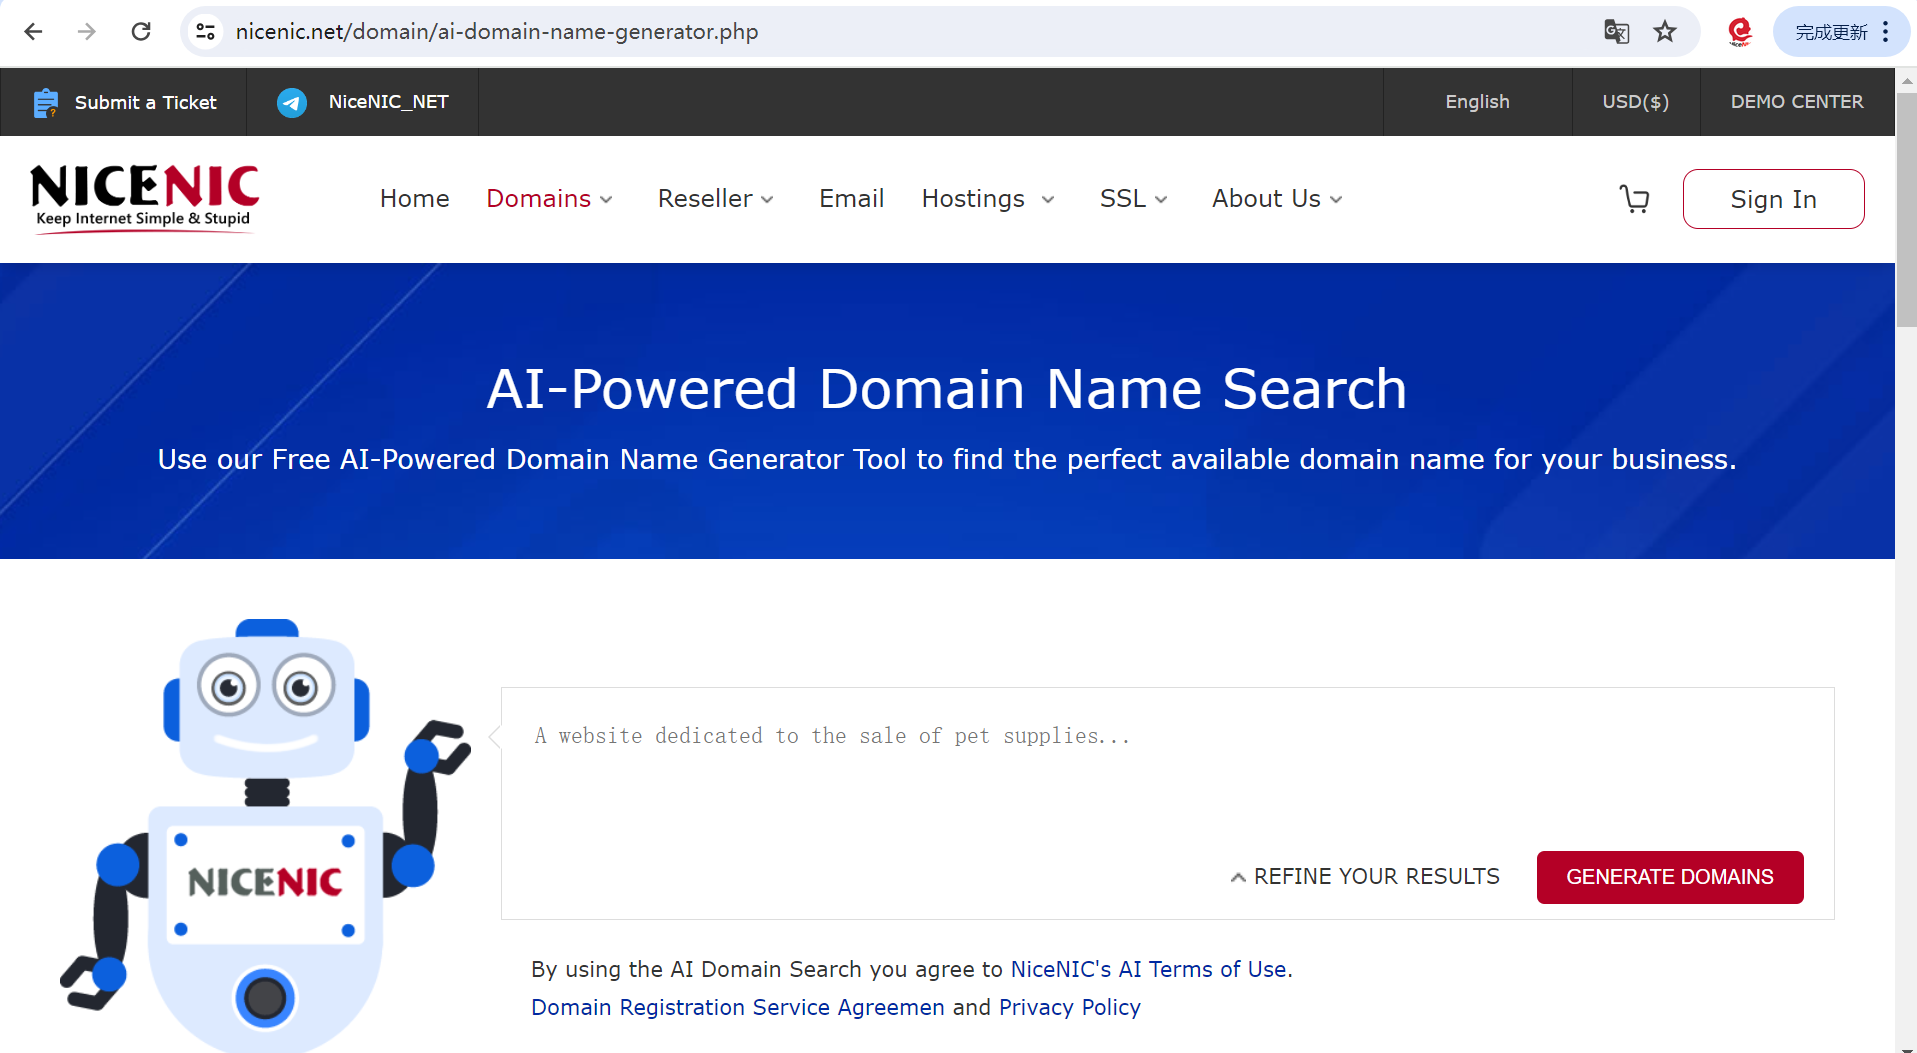
Task: Reload the current page
Action: [141, 31]
